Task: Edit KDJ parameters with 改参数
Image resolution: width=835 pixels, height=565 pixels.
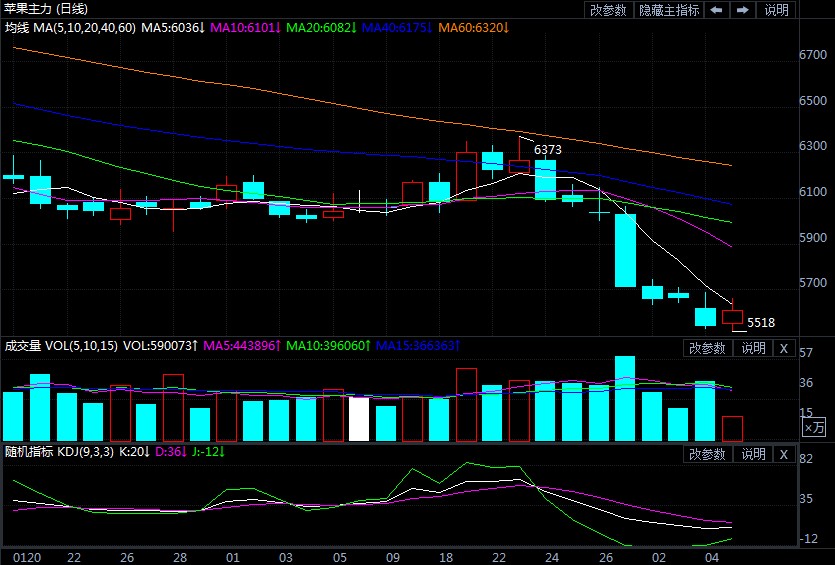Action: [708, 454]
